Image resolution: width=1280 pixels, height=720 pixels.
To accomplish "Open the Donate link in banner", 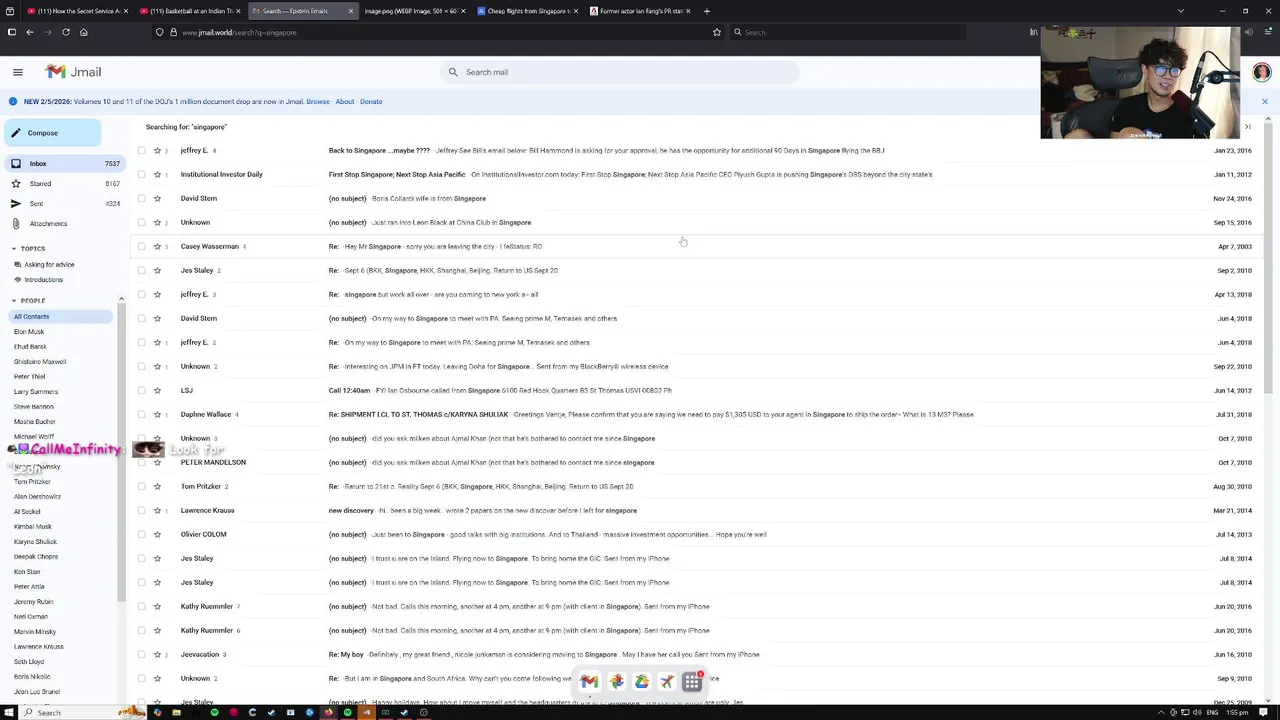I will [x=371, y=101].
